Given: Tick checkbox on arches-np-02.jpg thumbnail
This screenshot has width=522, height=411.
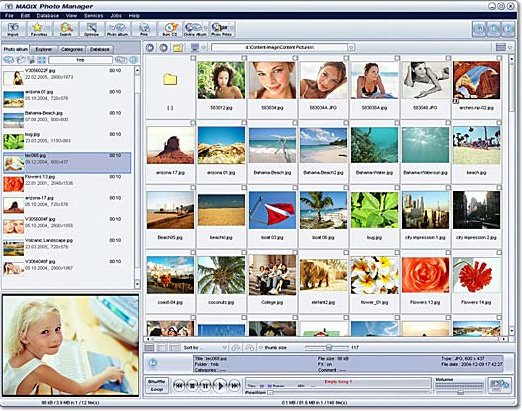Looking at the screenshot, I should 499,58.
